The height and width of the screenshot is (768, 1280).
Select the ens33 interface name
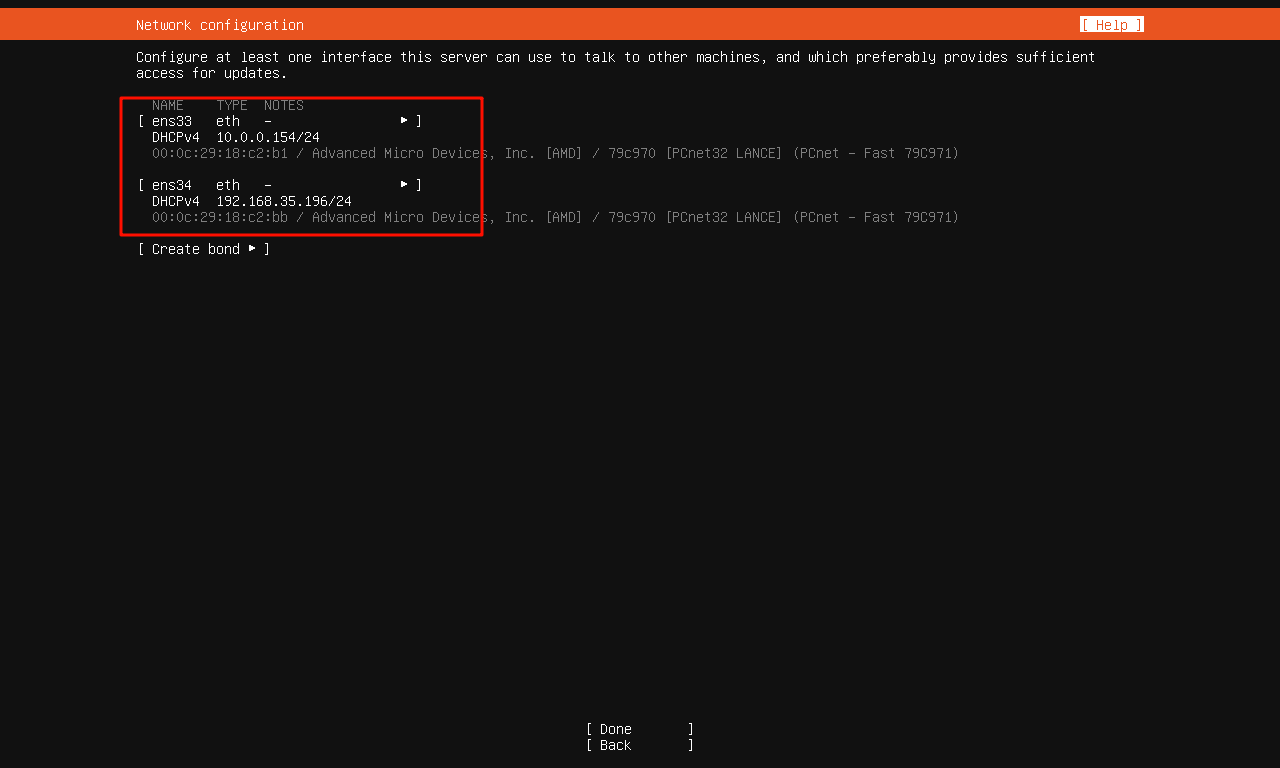(171, 121)
